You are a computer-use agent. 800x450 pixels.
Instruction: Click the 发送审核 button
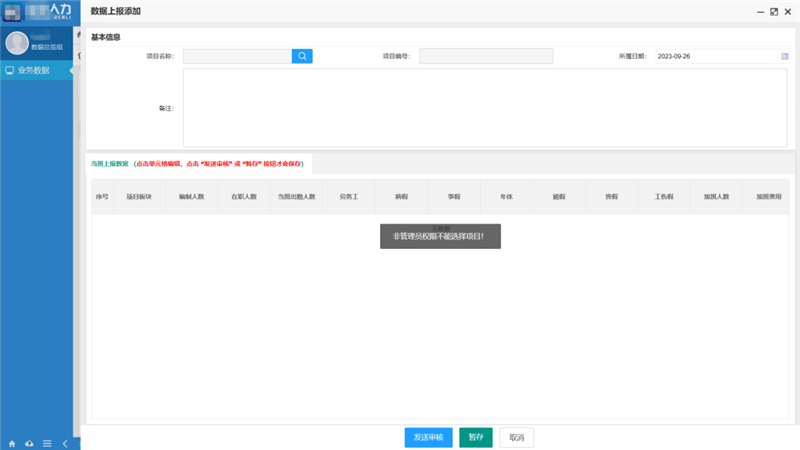click(x=429, y=437)
